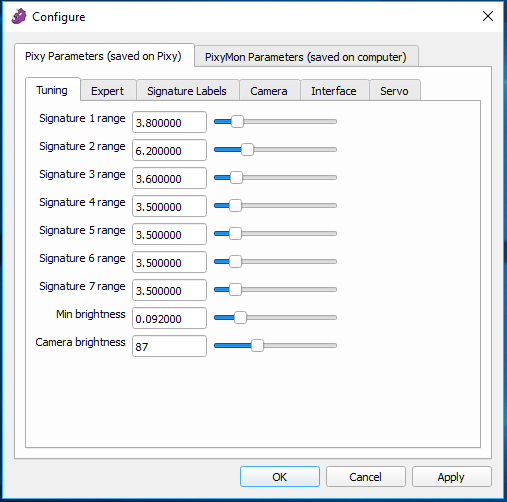
Task: Select the Camera tab
Action: pos(269,90)
